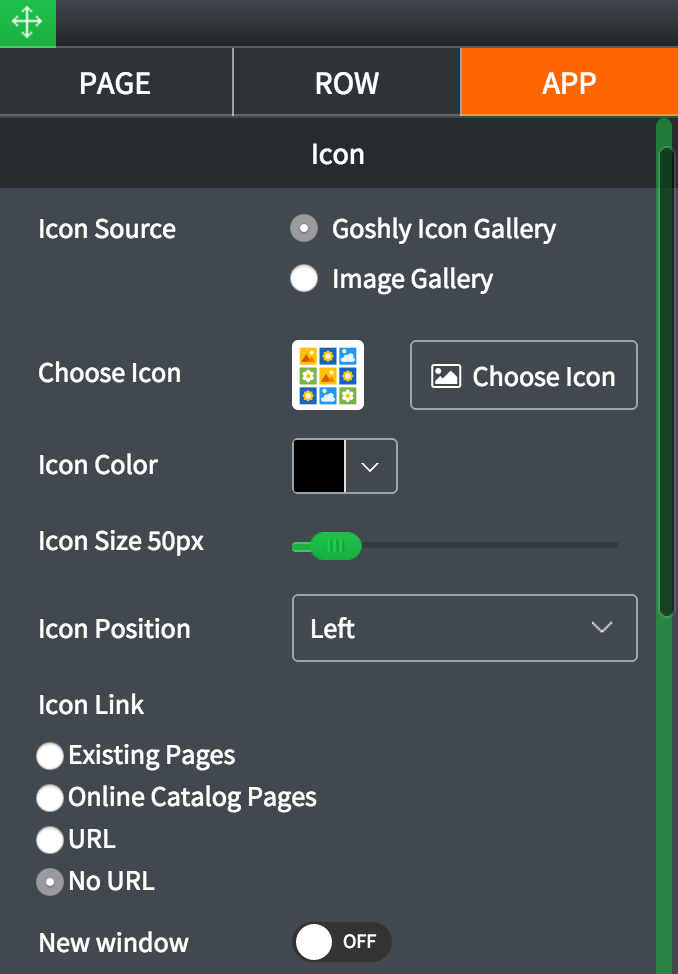Pick the No URL link option

[50, 882]
